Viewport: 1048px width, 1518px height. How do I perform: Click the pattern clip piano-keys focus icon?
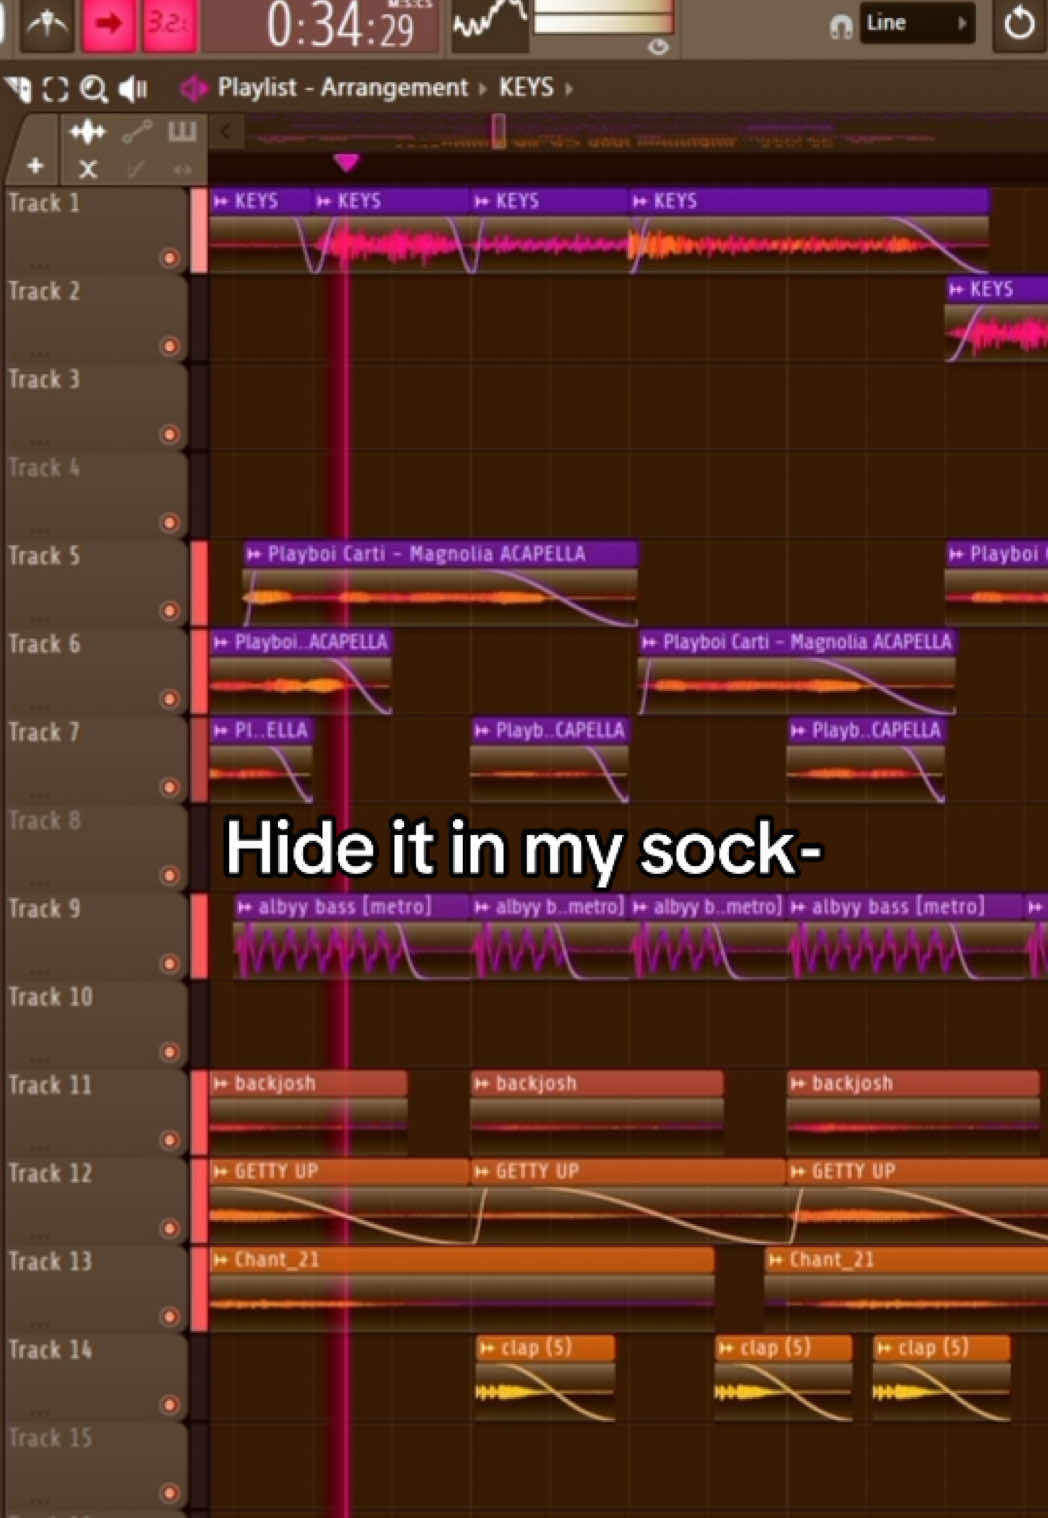182,131
